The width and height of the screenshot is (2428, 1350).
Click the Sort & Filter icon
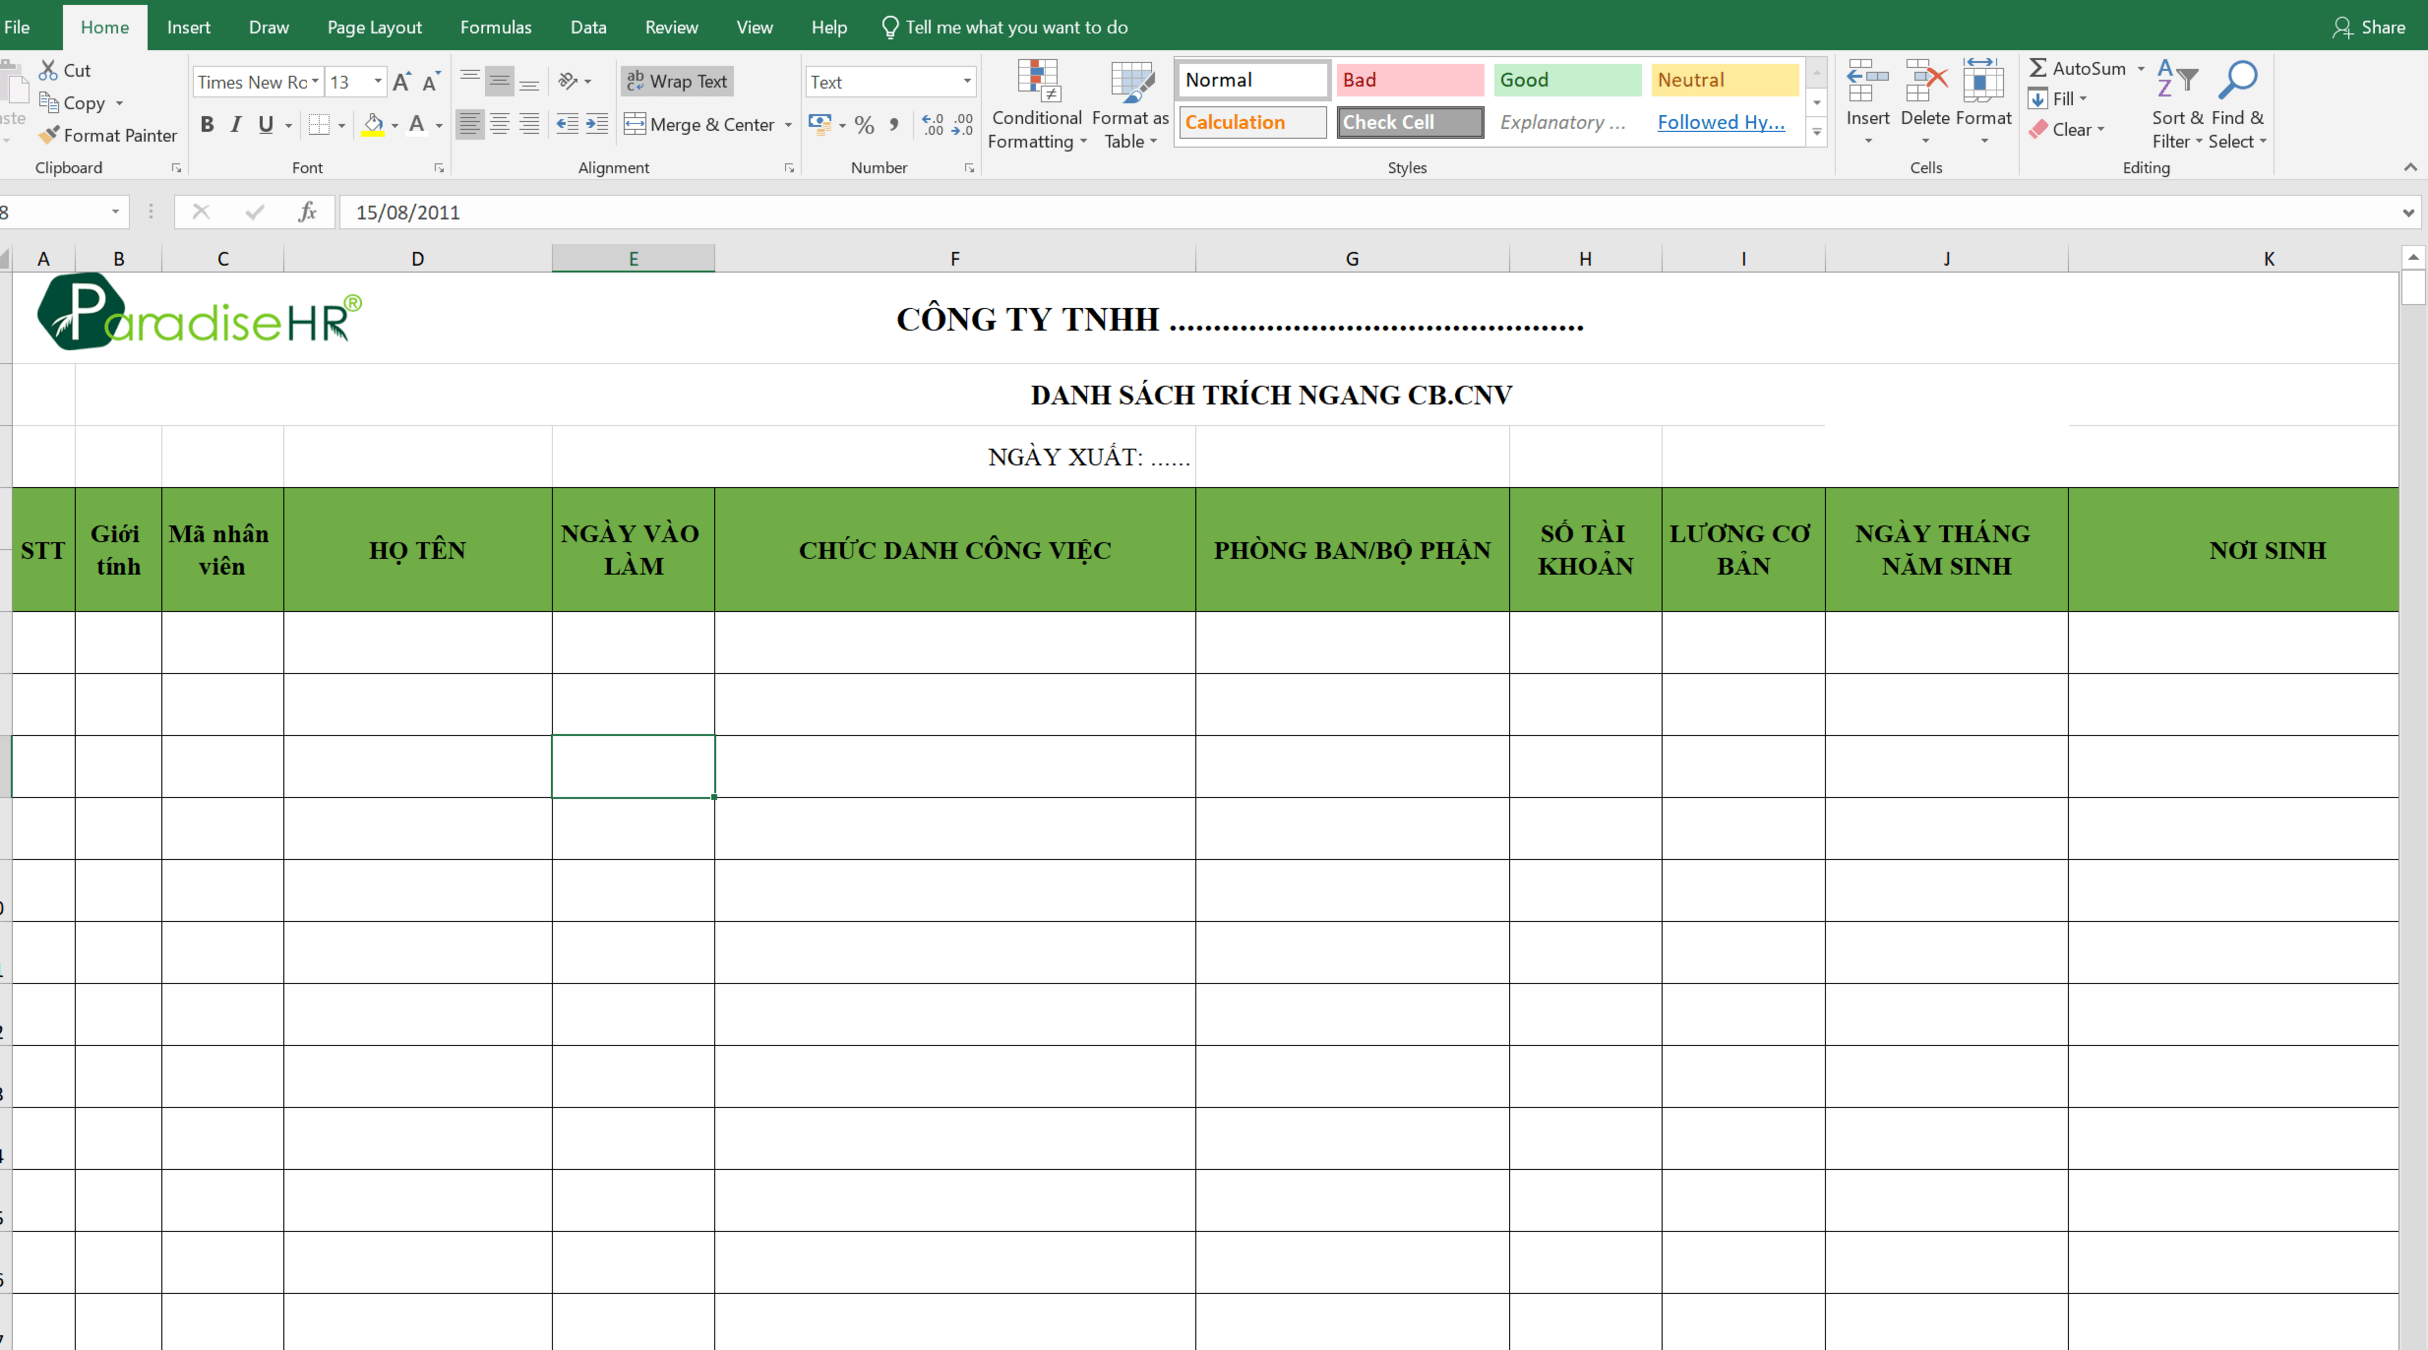pyautogui.click(x=2176, y=80)
